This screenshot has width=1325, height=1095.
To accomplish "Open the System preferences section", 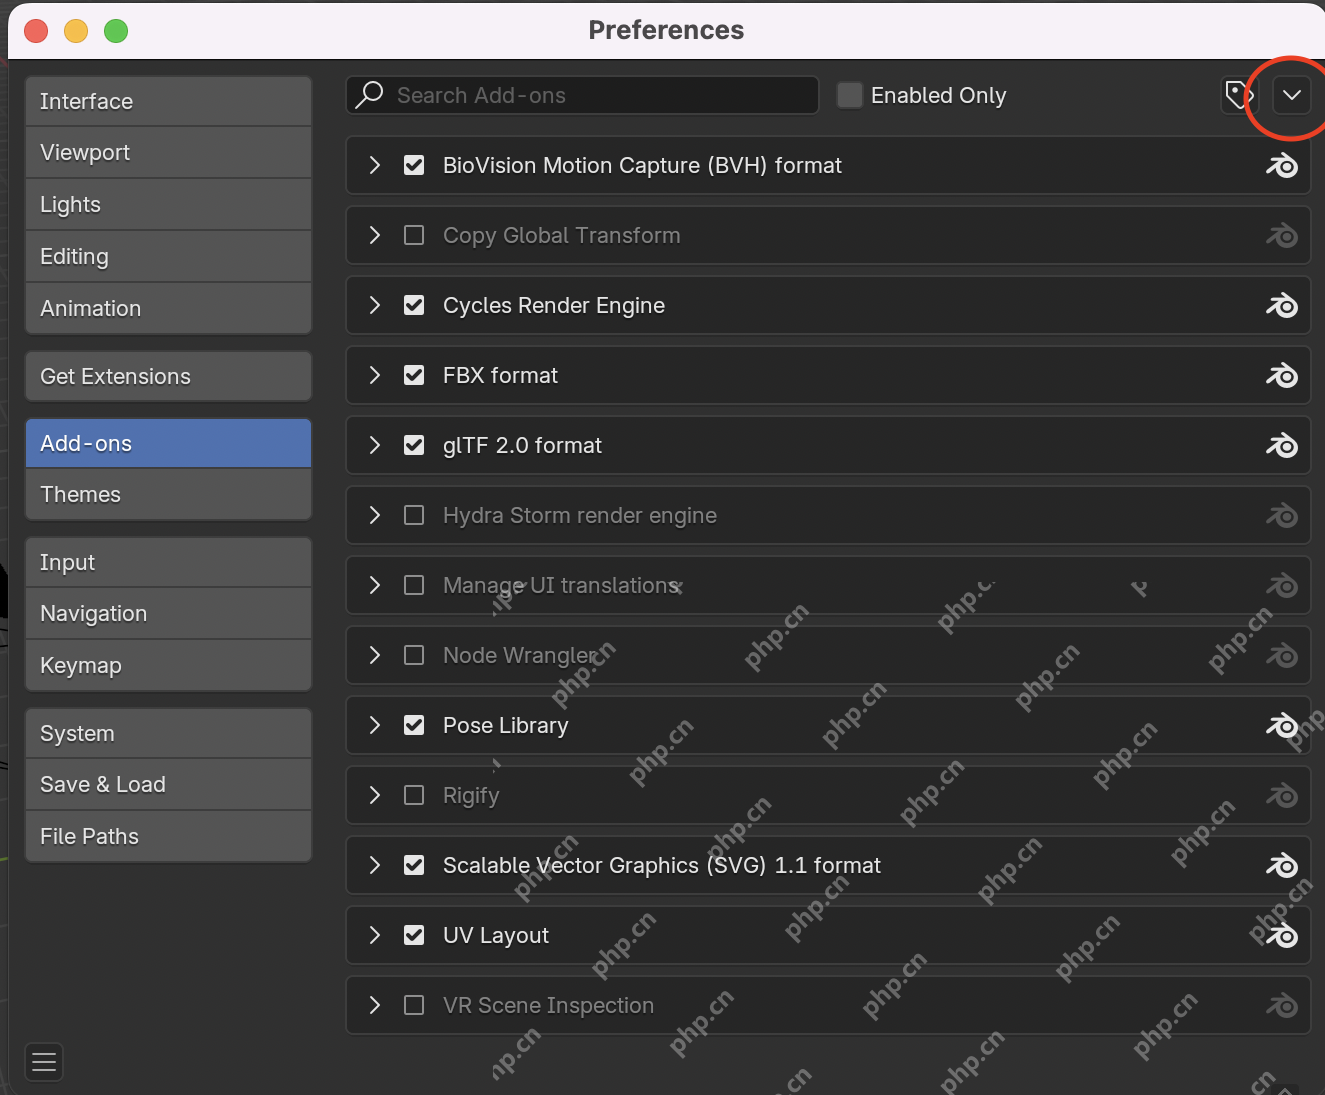I will tap(168, 733).
